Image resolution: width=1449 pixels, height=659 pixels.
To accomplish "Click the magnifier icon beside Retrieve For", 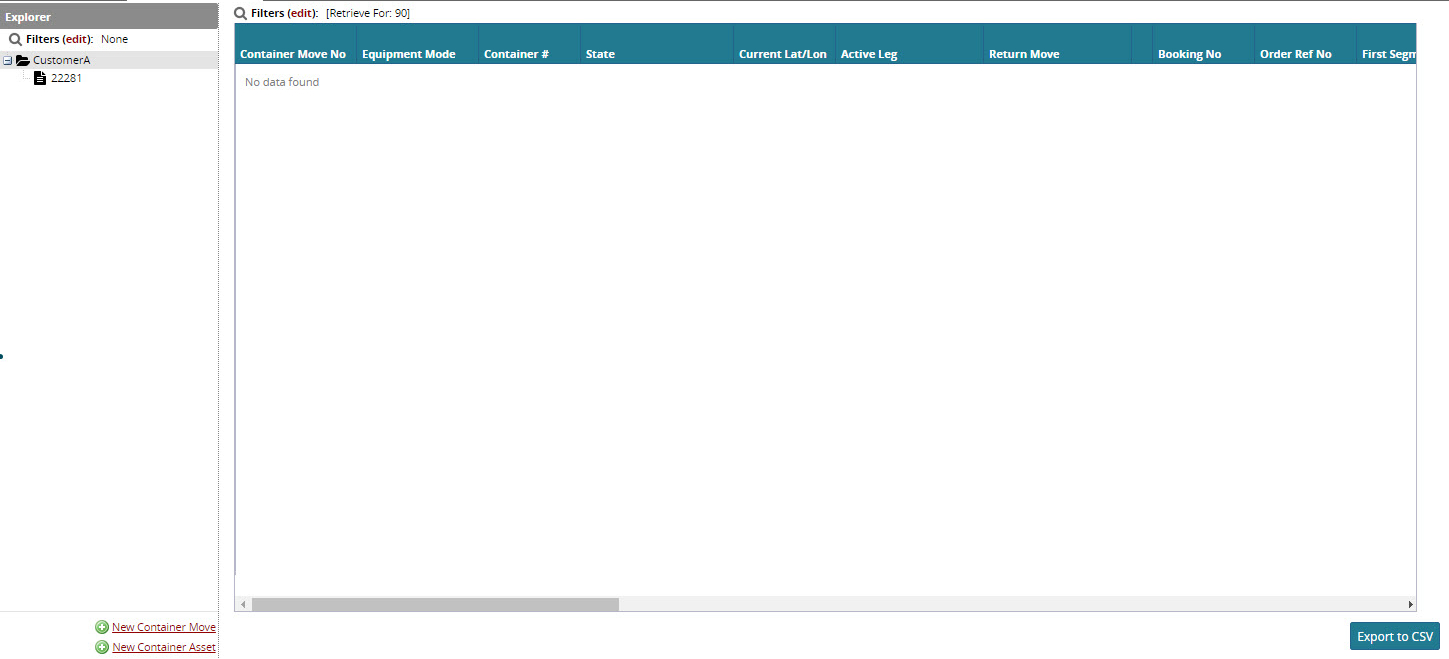I will pyautogui.click(x=240, y=14).
